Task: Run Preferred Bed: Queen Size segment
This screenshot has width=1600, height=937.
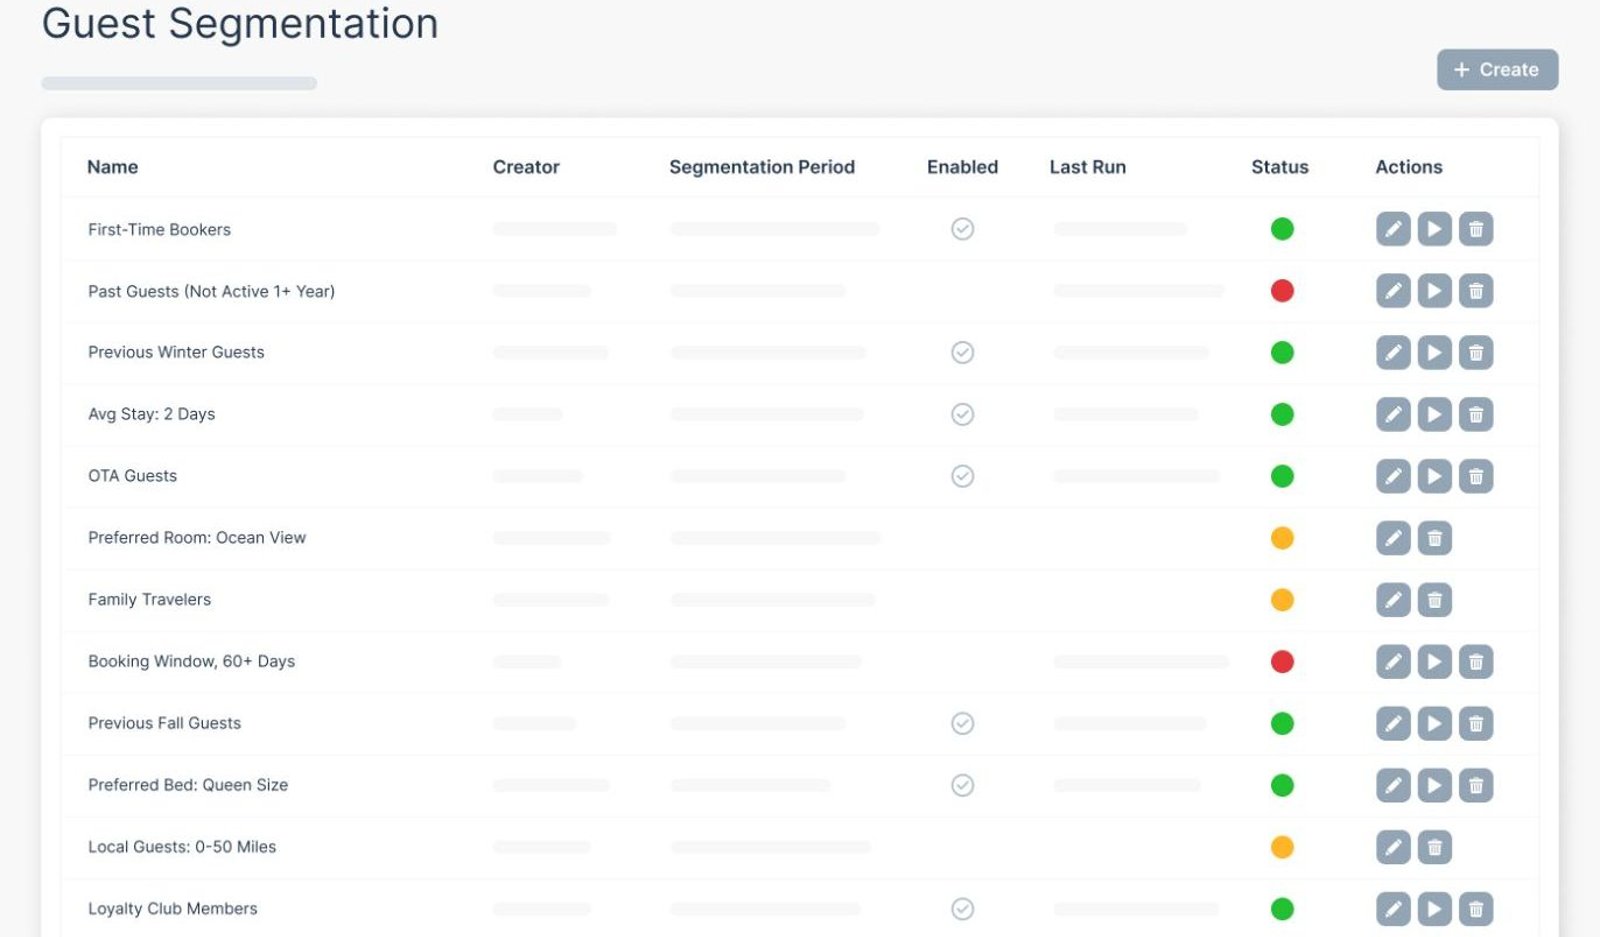Action: coord(1434,785)
